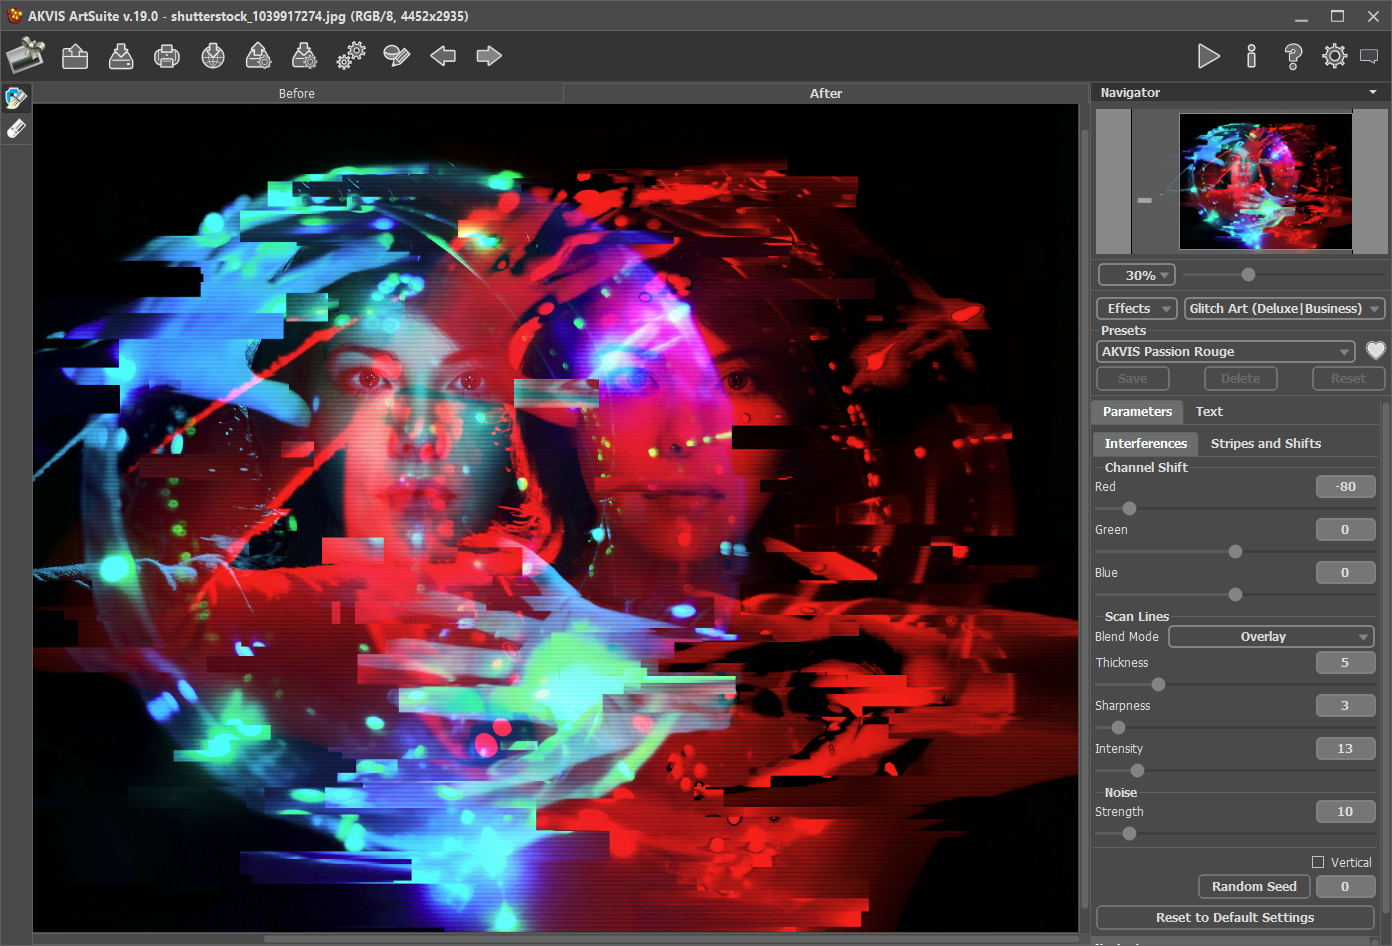
Task: Expand the Blend Mode Overlay dropdown
Action: click(1271, 637)
